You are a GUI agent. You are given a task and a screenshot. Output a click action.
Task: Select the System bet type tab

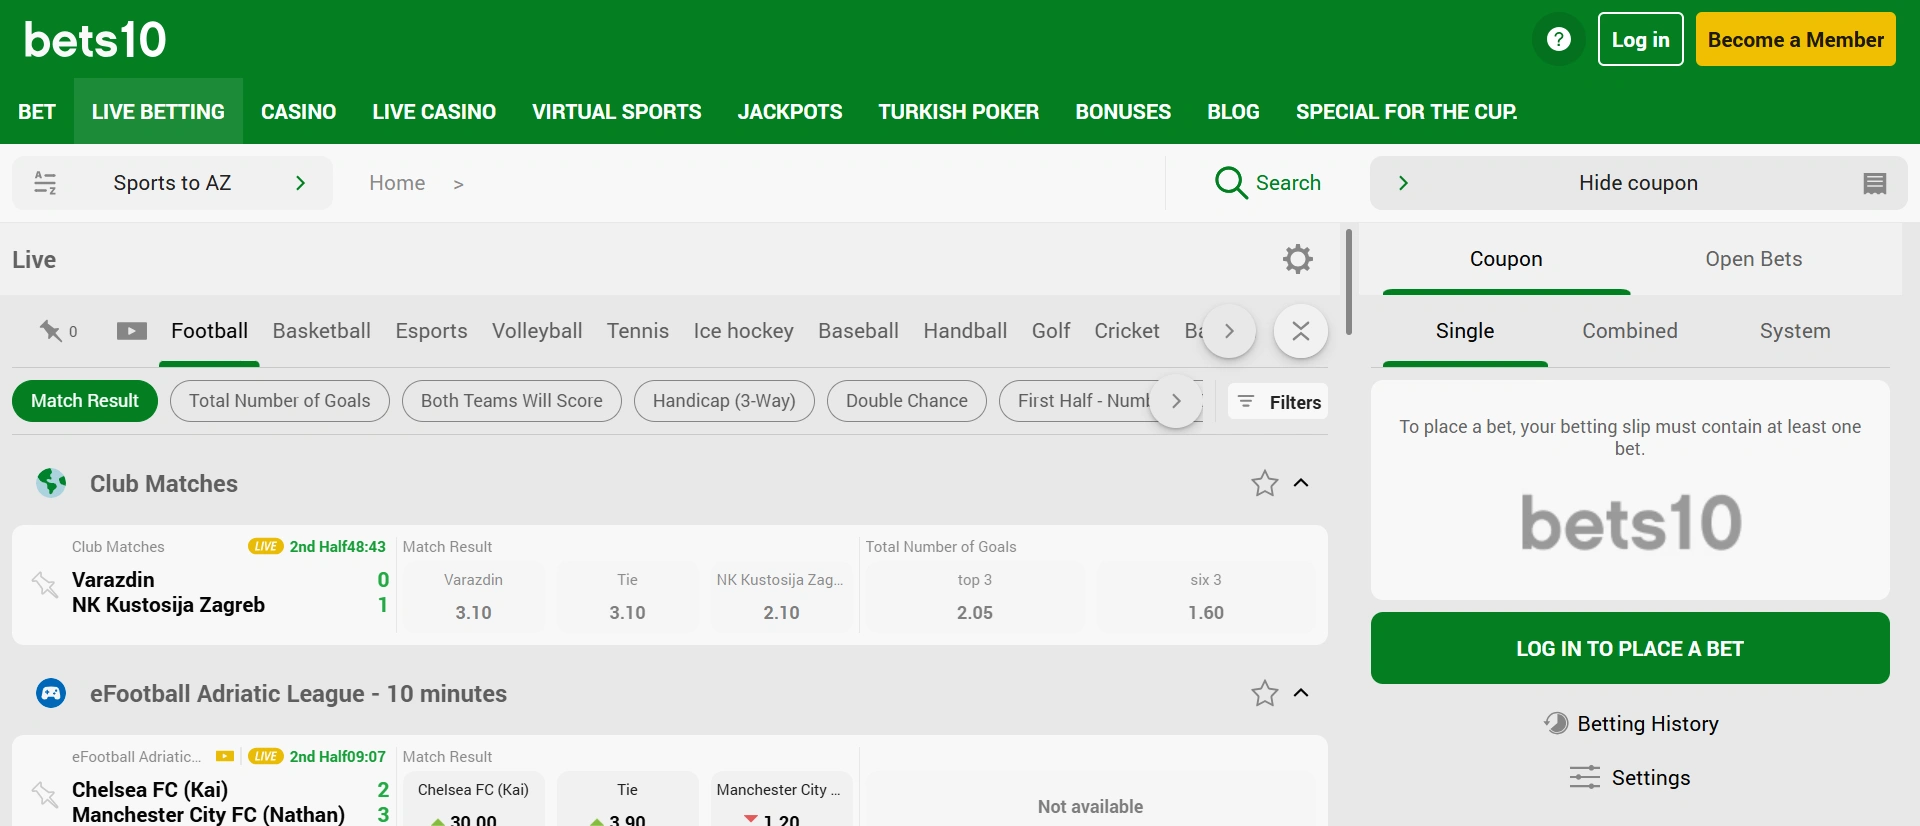(1795, 331)
